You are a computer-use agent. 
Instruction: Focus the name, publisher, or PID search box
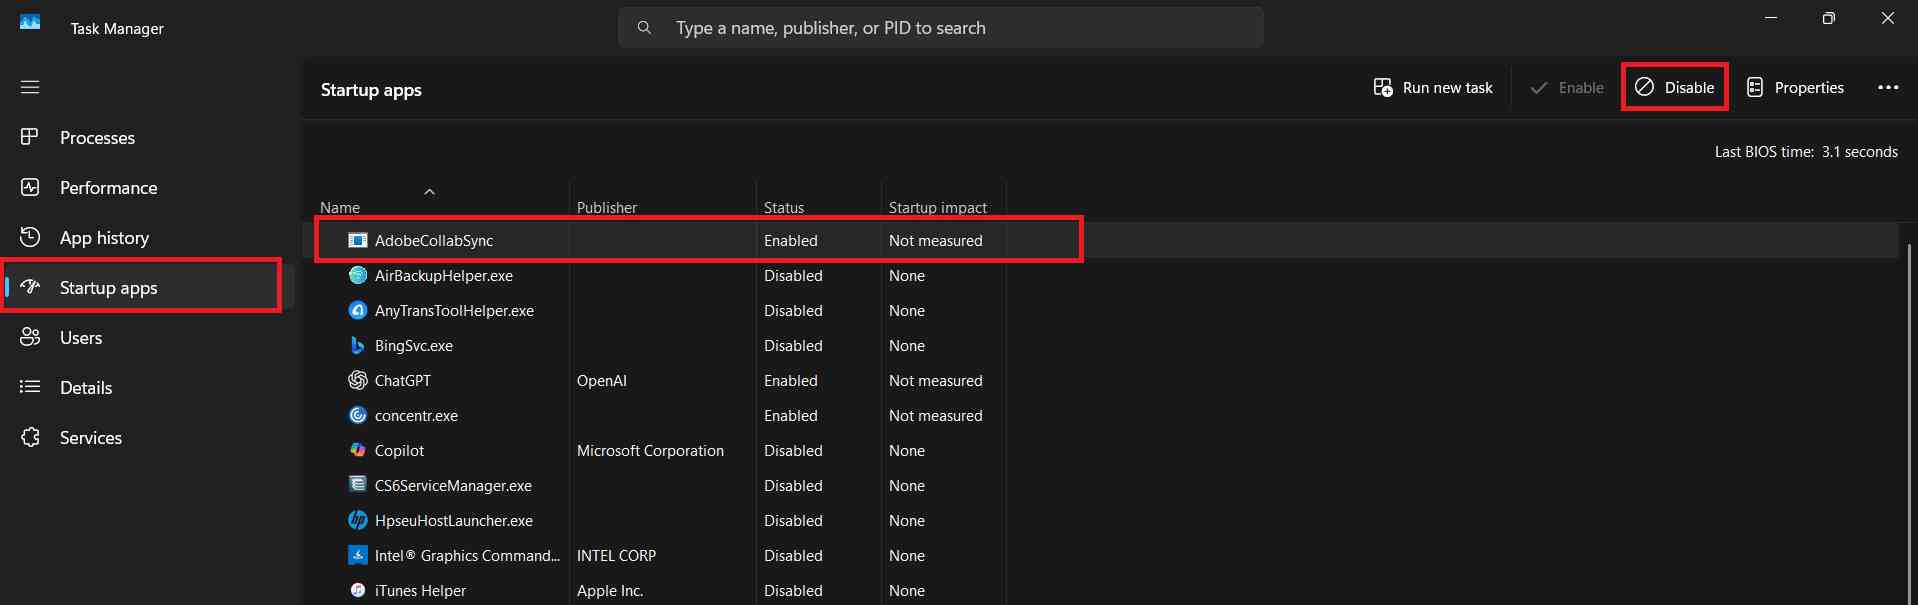click(x=940, y=28)
